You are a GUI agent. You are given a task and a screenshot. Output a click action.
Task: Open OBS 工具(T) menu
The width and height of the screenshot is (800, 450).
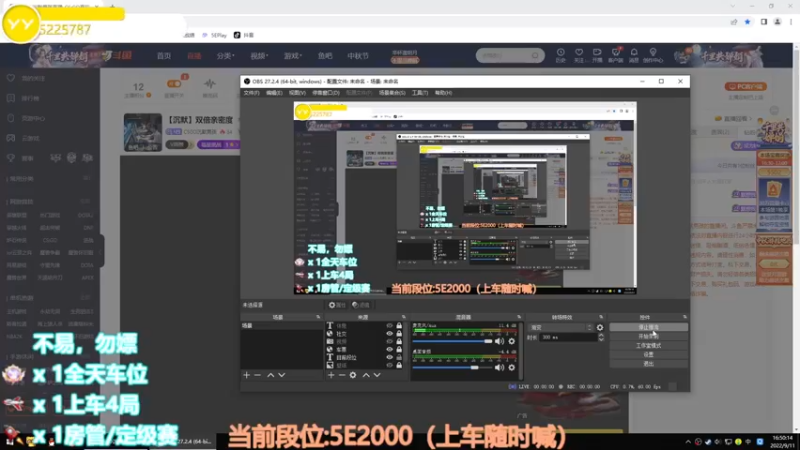coord(420,93)
